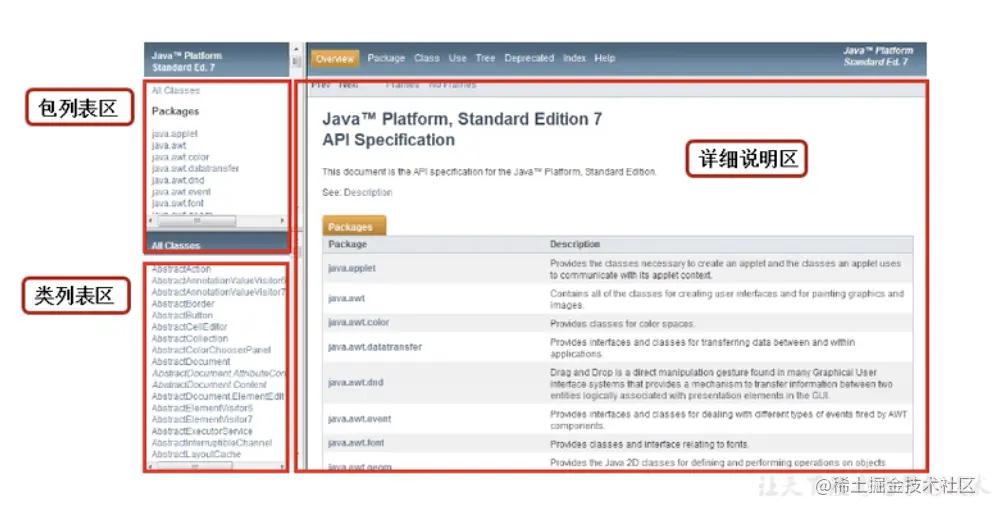This screenshot has width=992, height=512.
Task: Open java.awt.event in the Packages table
Action: click(359, 419)
